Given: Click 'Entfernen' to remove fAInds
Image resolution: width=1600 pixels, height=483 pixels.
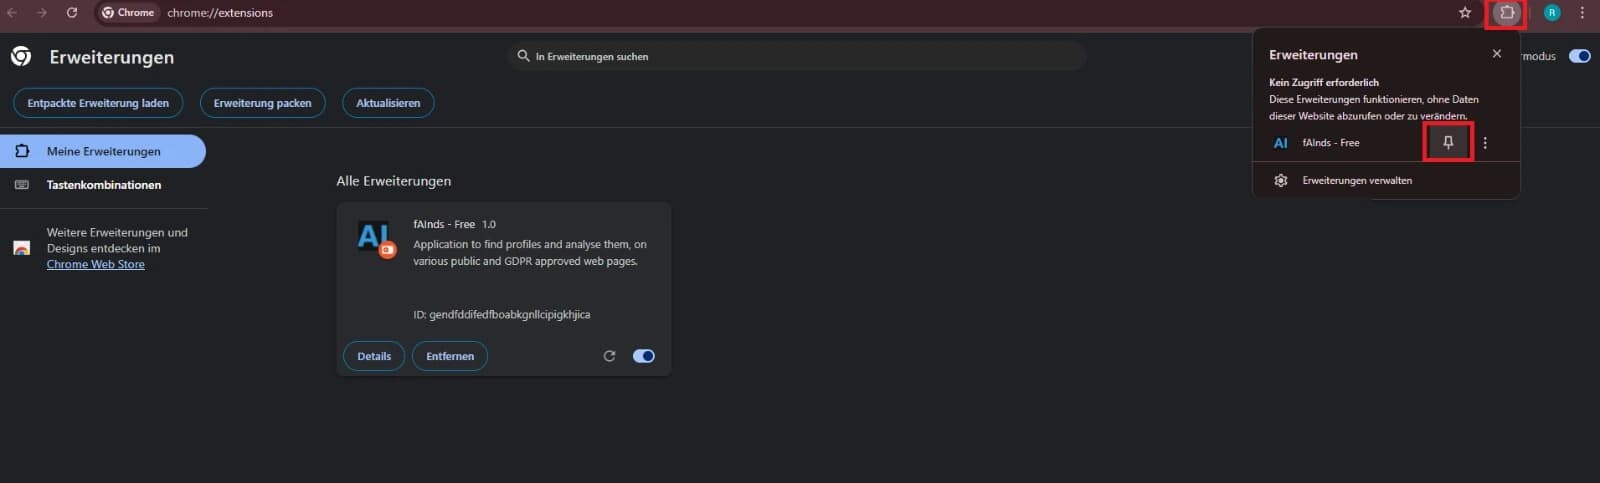Looking at the screenshot, I should (450, 356).
